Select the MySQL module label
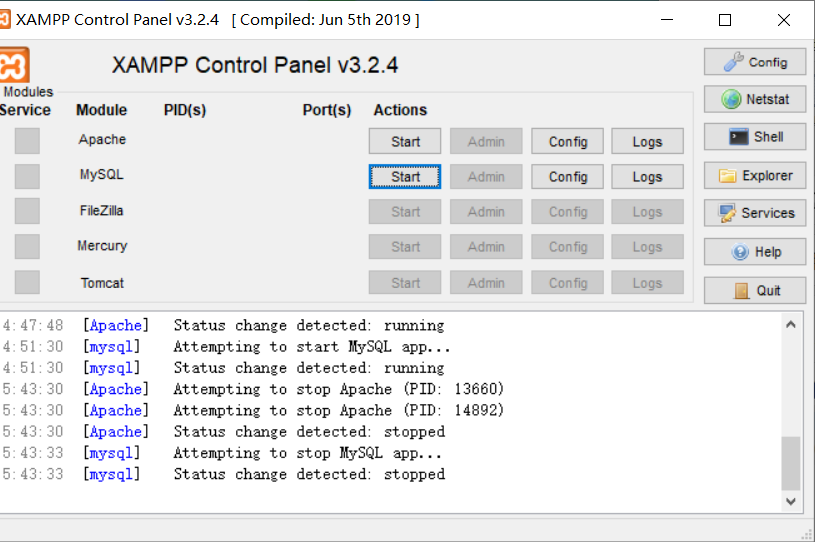815x542 pixels. pyautogui.click(x=102, y=175)
